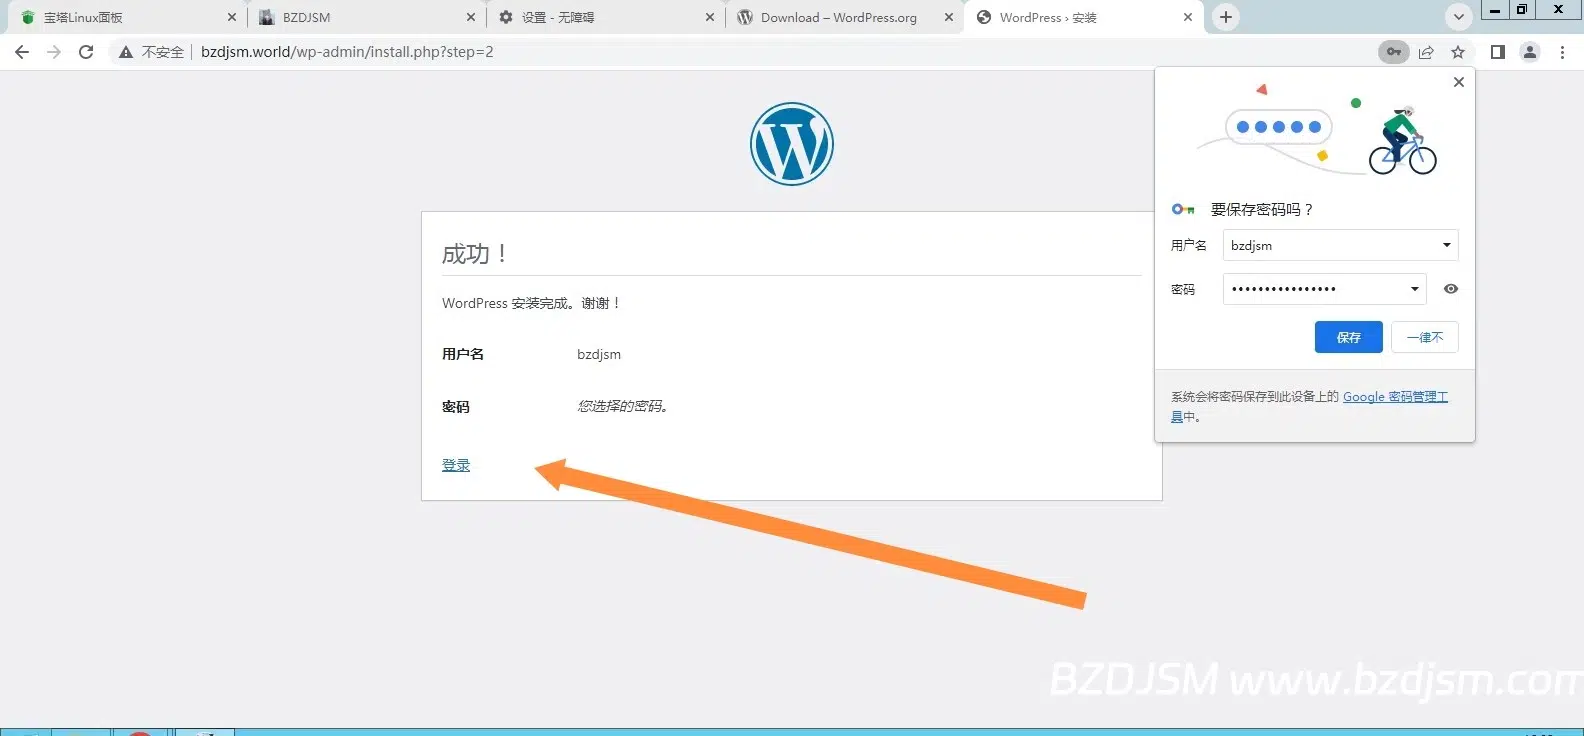Open the Google 密码管理工具 link
1584x736 pixels.
[x=1395, y=397]
